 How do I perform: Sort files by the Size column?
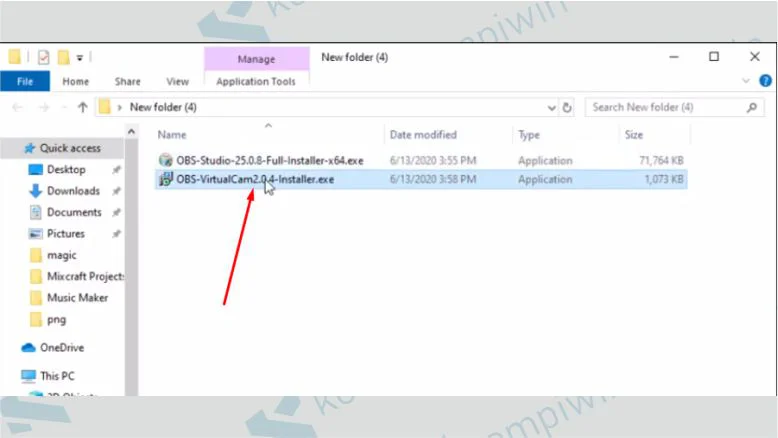pyautogui.click(x=634, y=135)
